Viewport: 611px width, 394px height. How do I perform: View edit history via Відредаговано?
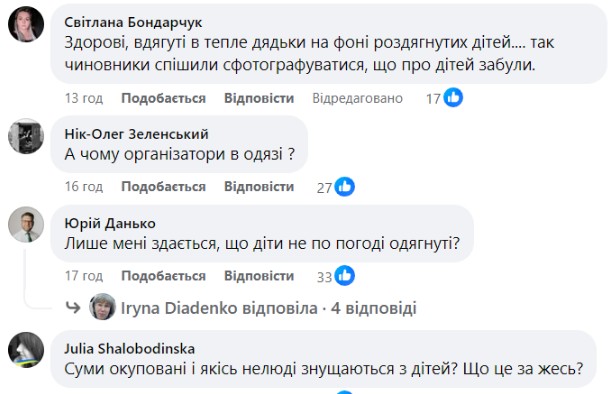click(x=357, y=98)
